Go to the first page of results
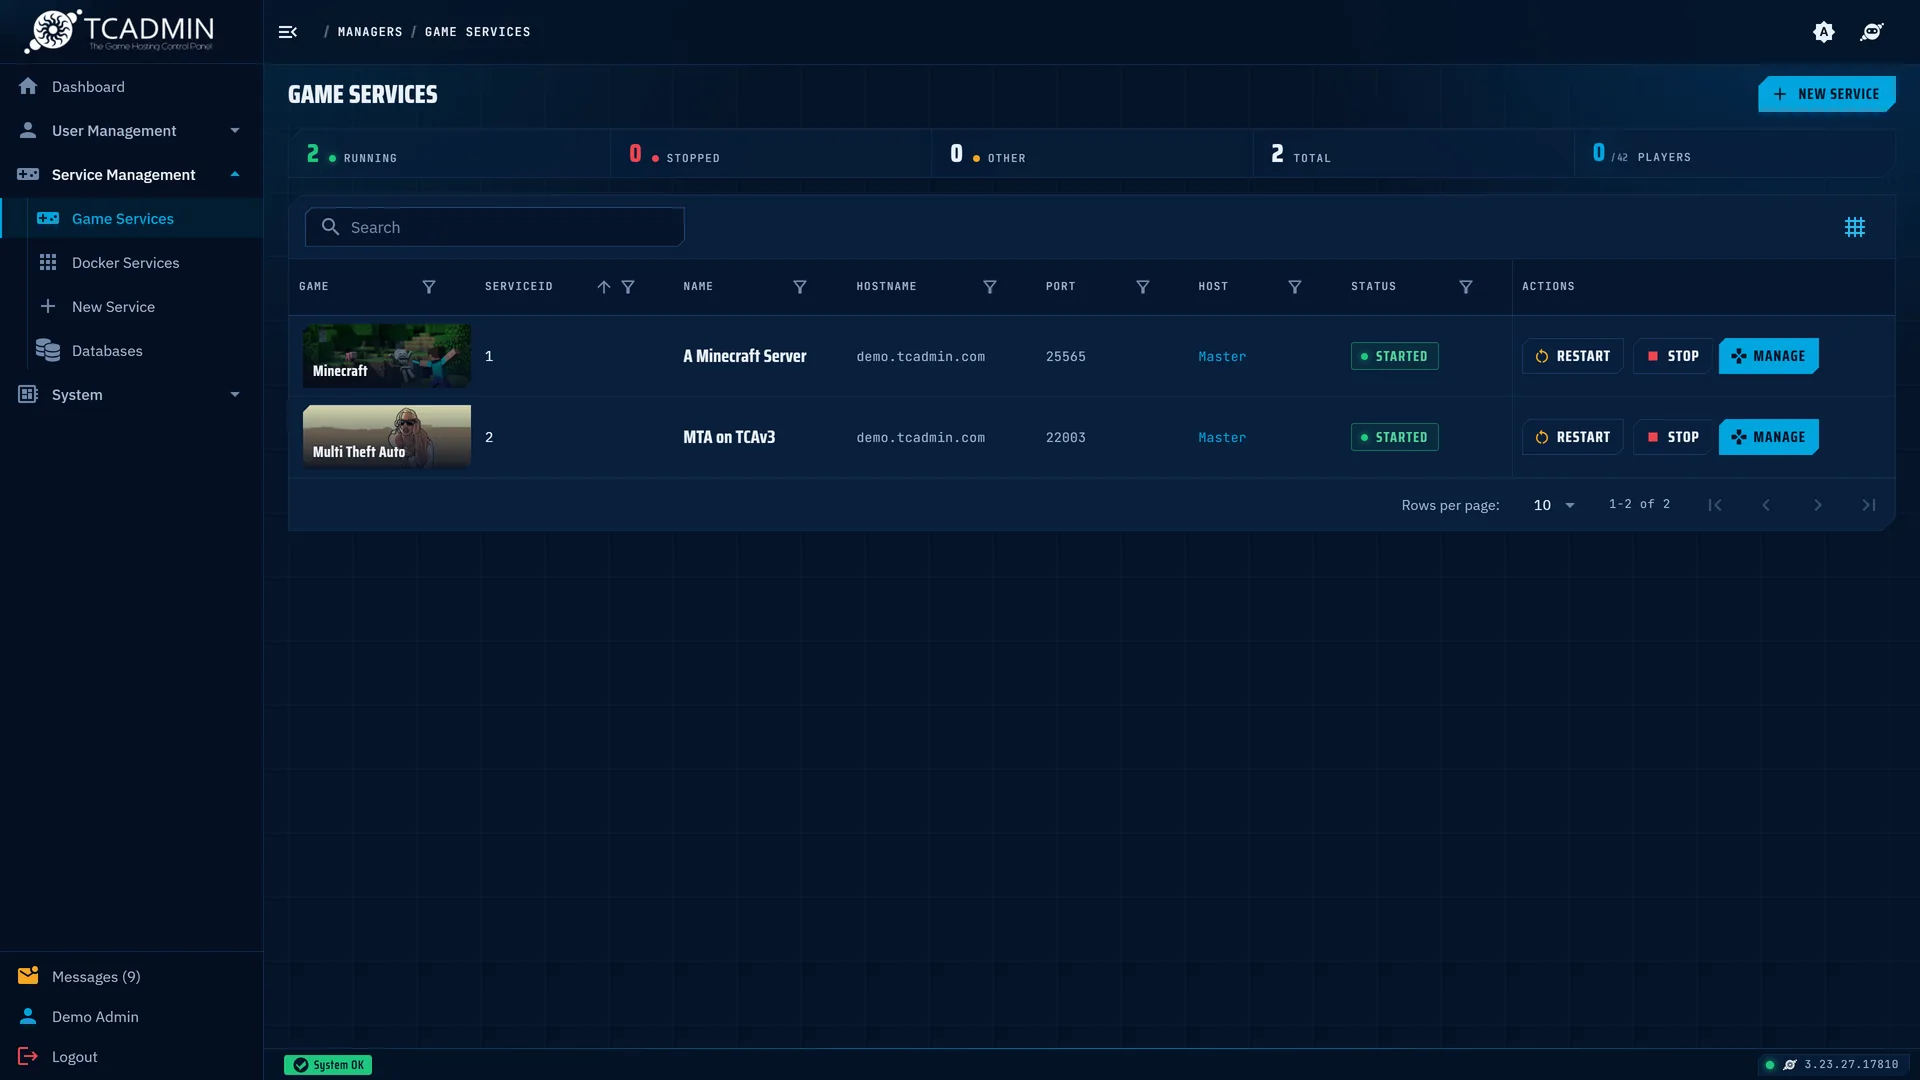Image resolution: width=1920 pixels, height=1080 pixels. (1715, 505)
